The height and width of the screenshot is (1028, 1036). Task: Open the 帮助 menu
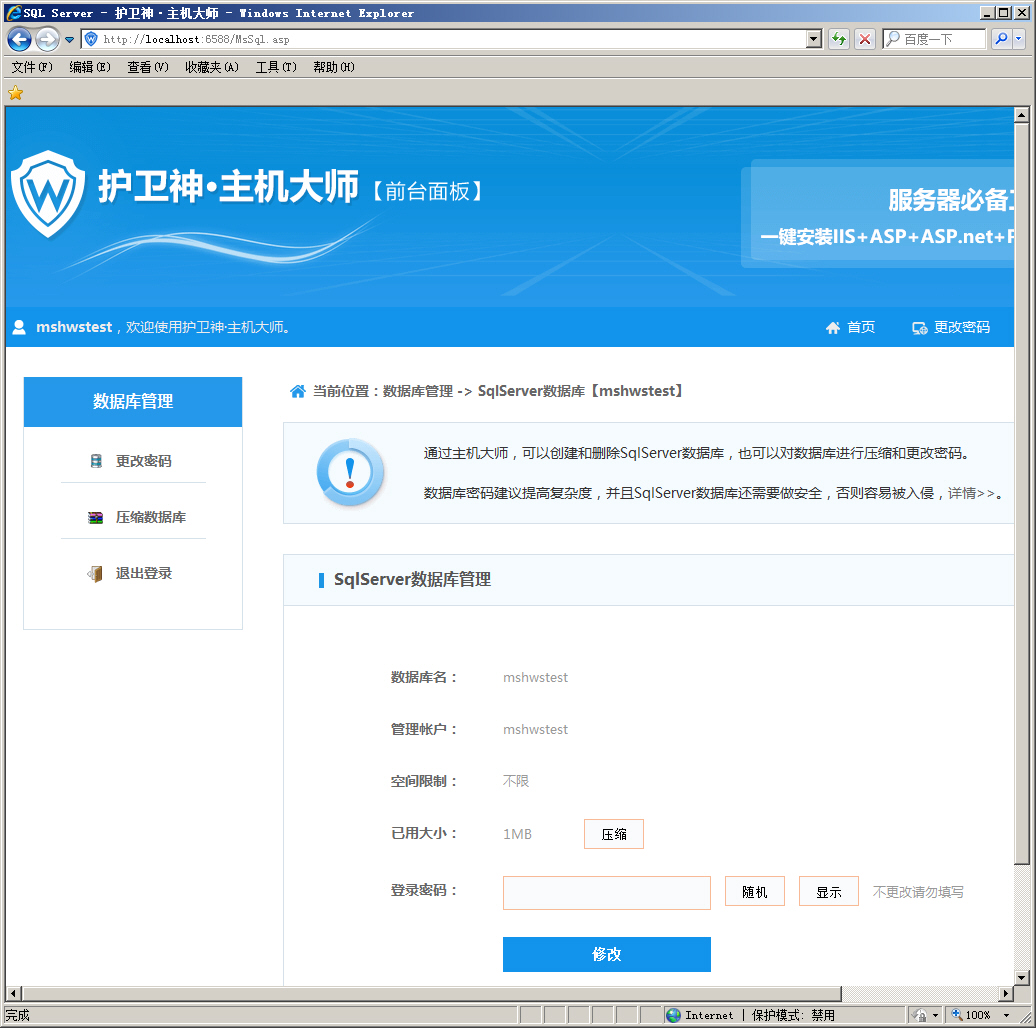[332, 67]
